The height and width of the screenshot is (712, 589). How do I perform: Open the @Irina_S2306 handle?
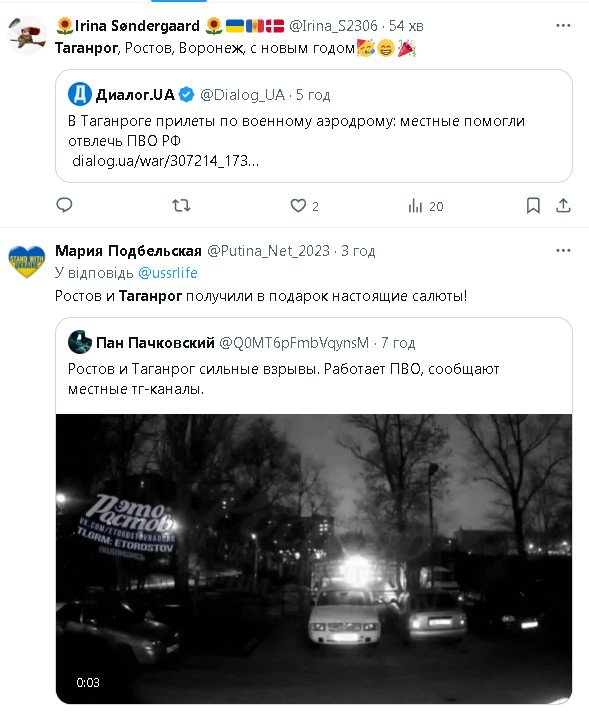333,26
